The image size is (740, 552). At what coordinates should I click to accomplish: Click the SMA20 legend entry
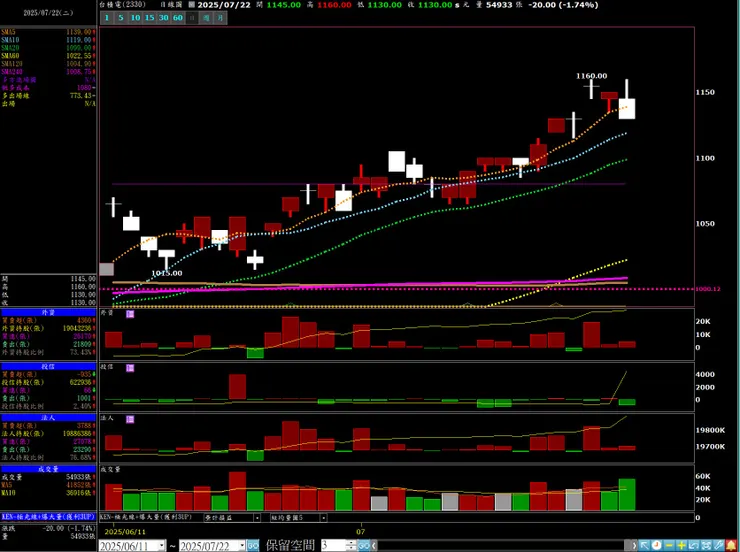[x=48, y=48]
